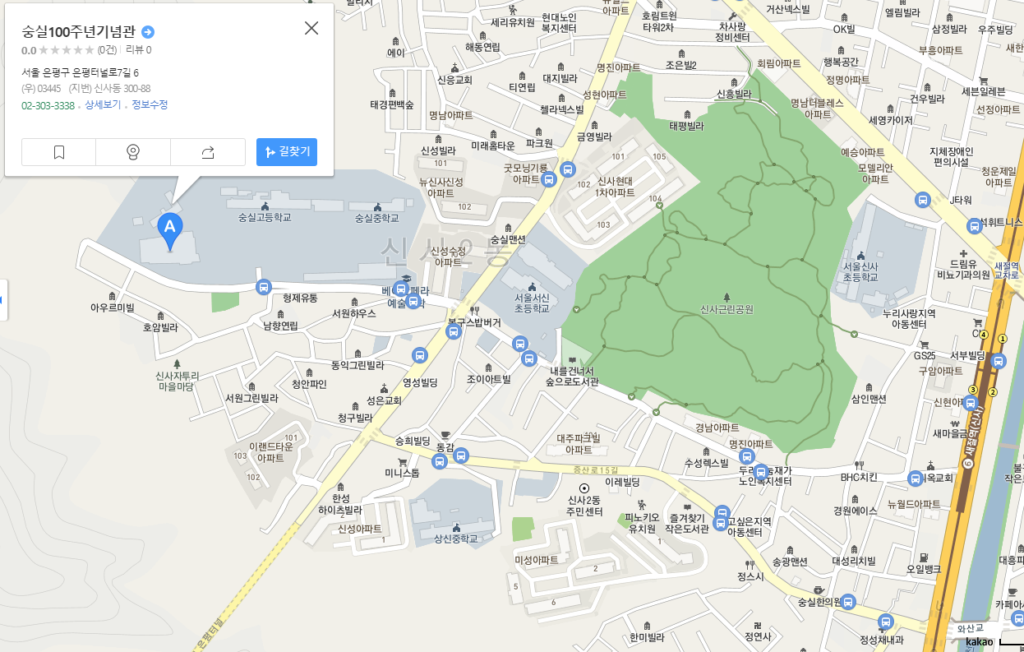
Task: Click blue arrow icon beside 숭실100주년기념관 title
Action: [148, 31]
